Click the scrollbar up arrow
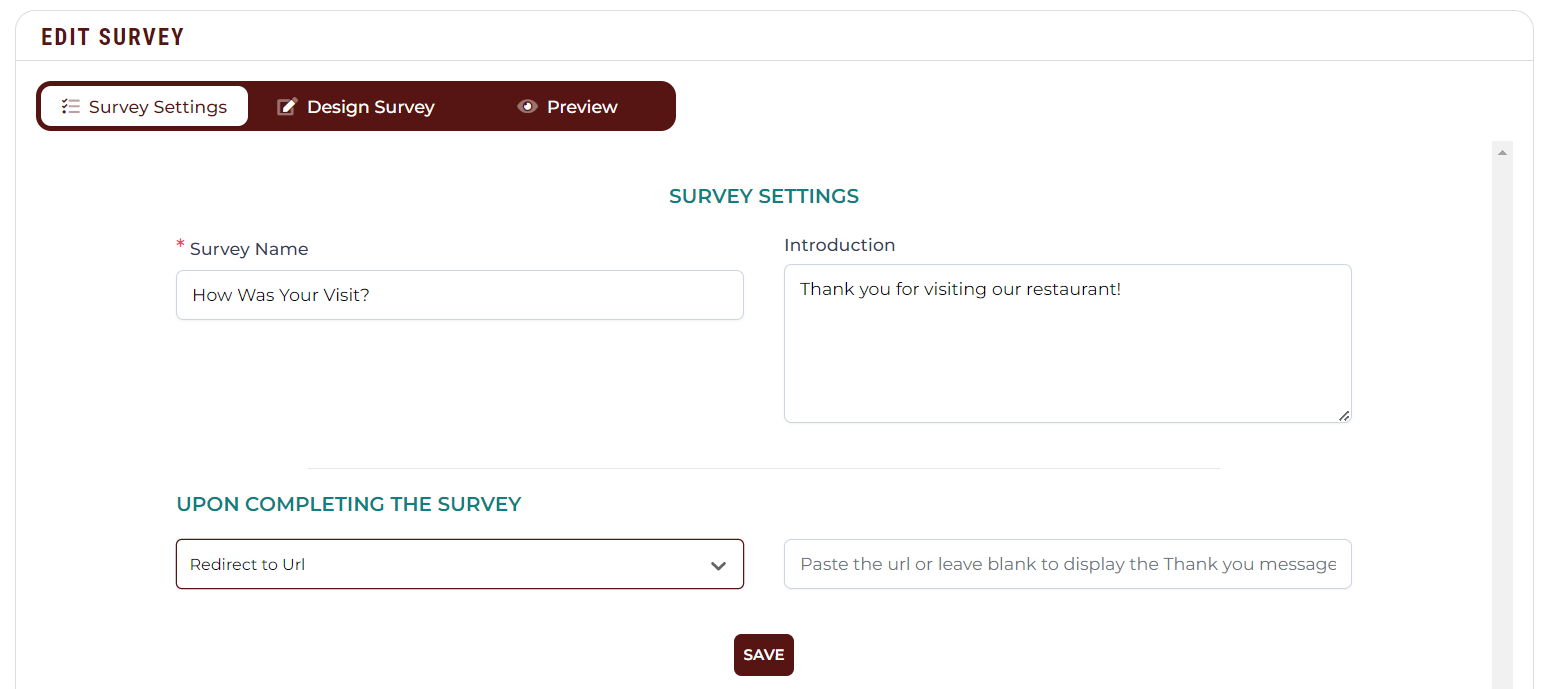 click(1502, 152)
